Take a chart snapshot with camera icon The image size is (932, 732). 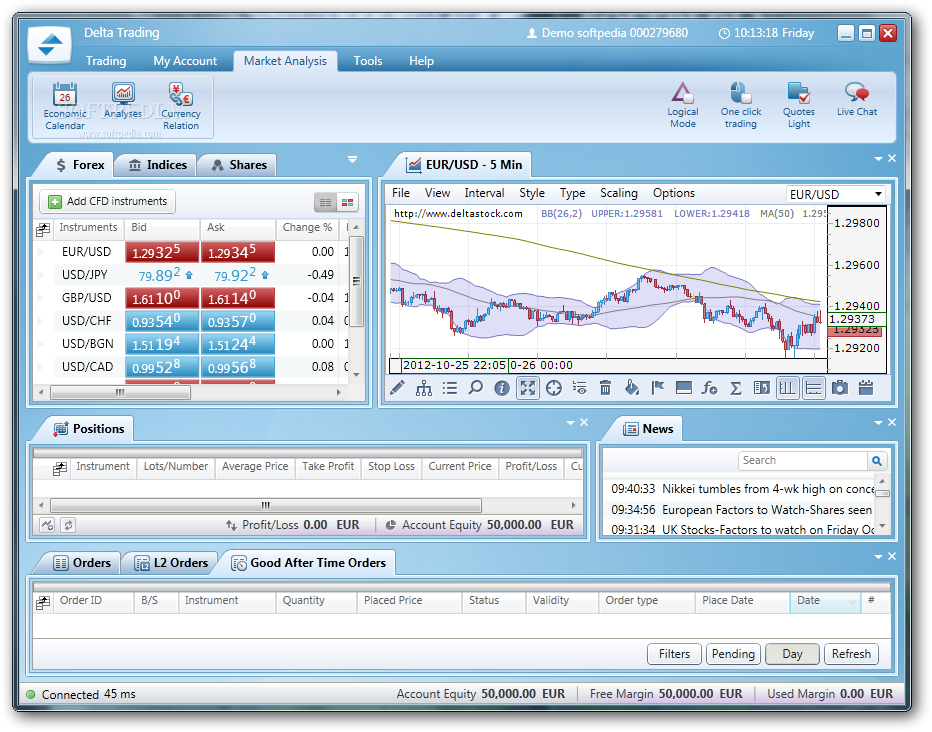click(x=839, y=388)
